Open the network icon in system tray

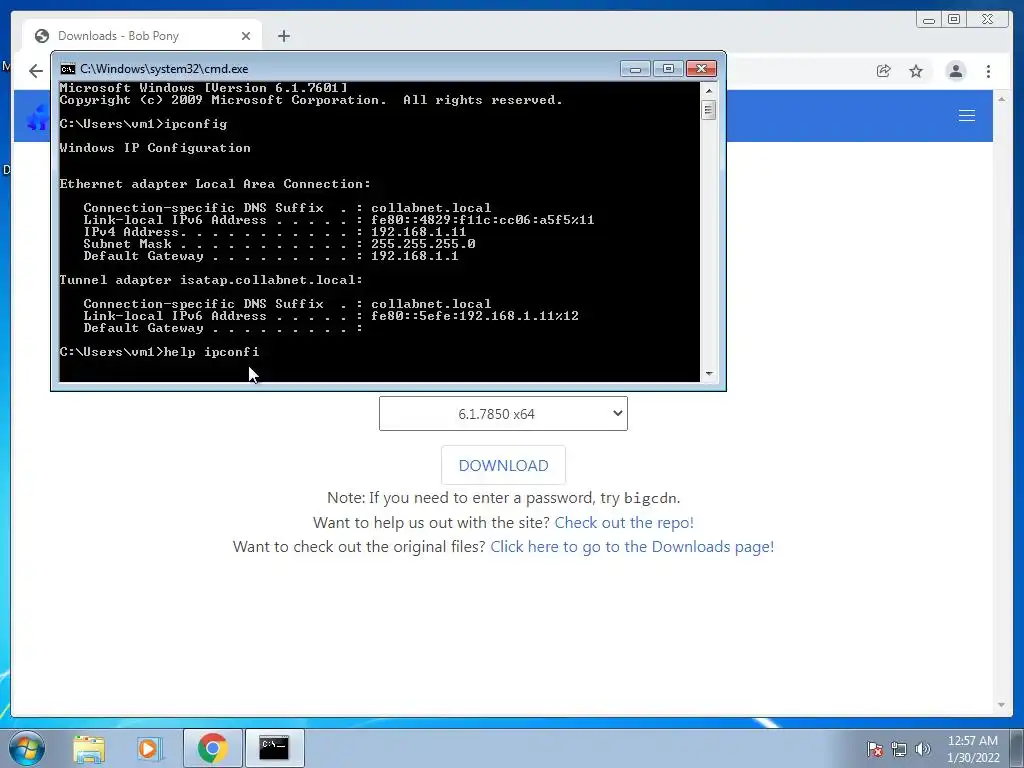tap(899, 749)
